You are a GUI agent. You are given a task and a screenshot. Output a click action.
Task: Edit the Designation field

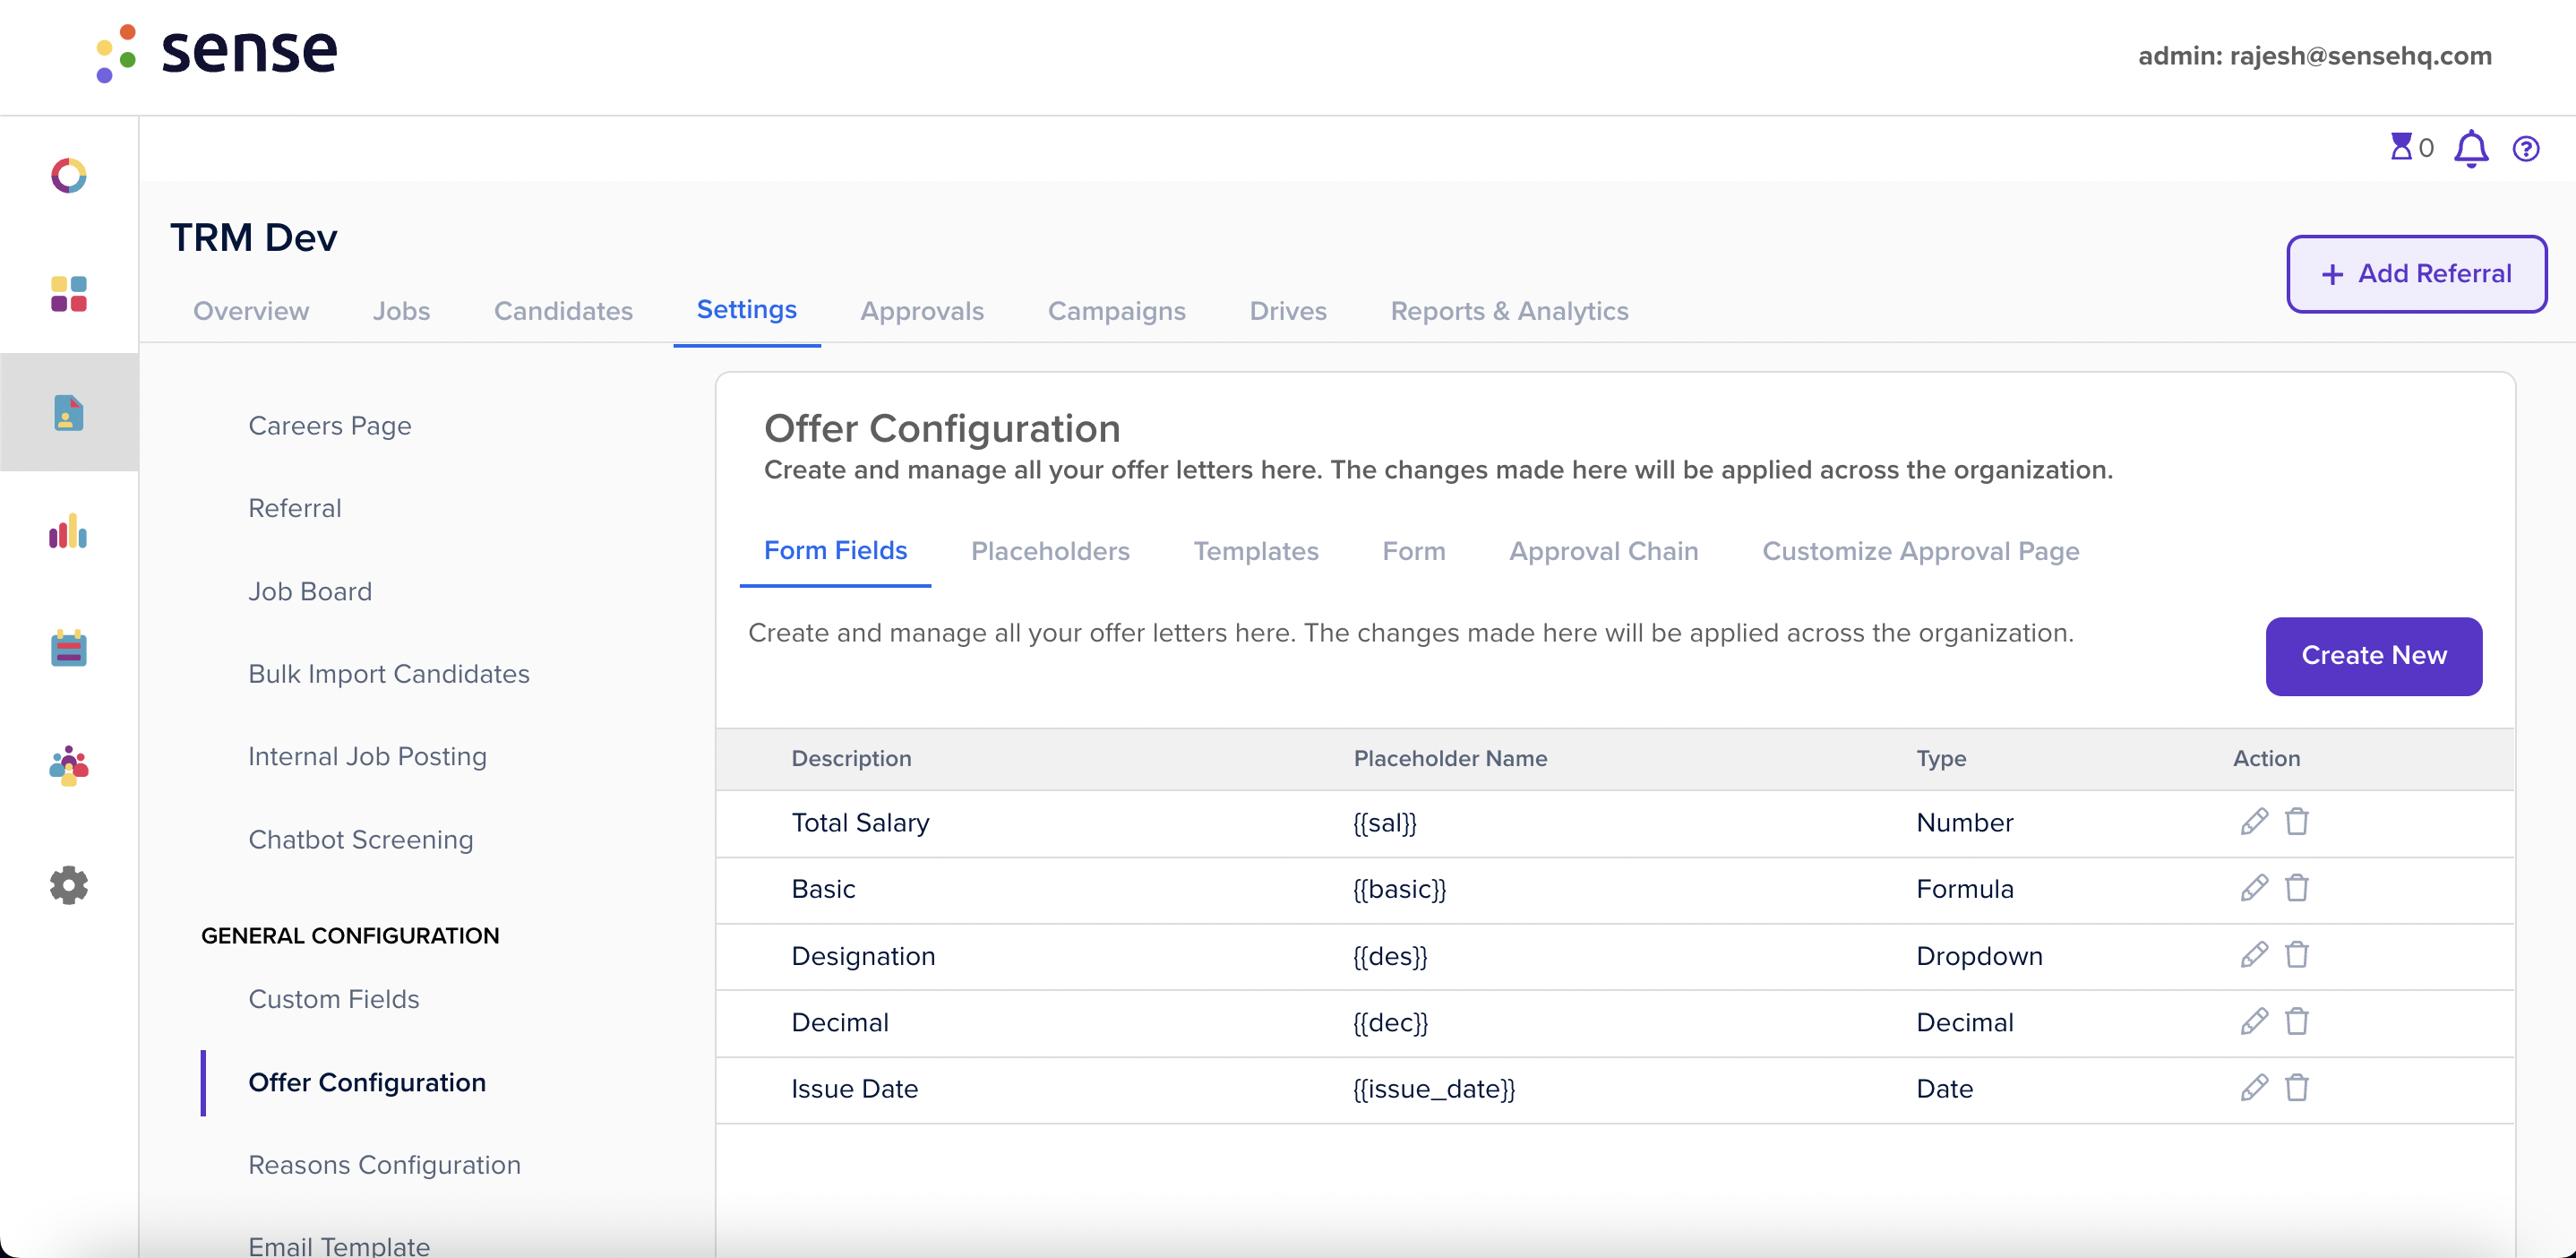2254,955
